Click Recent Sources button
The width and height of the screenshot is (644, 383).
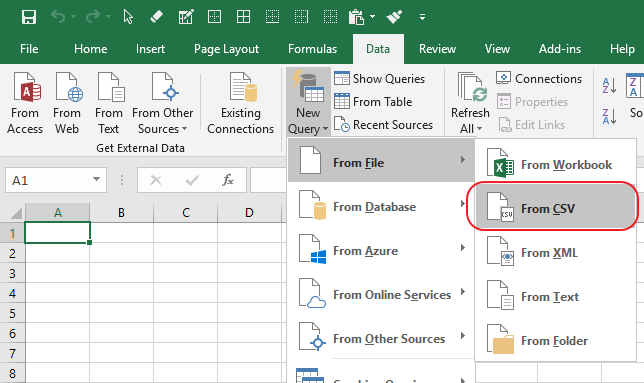[x=383, y=124]
